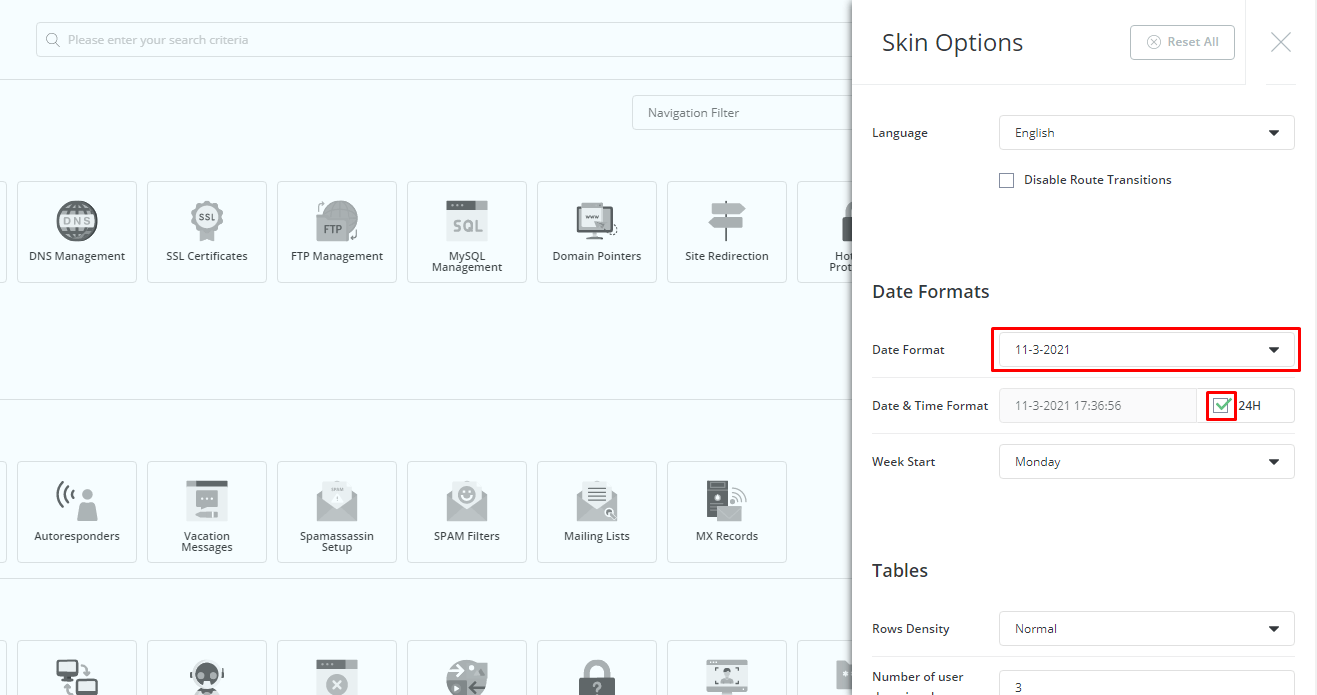Expand the Language dropdown
Viewport: 1317px width, 695px height.
[1146, 133]
